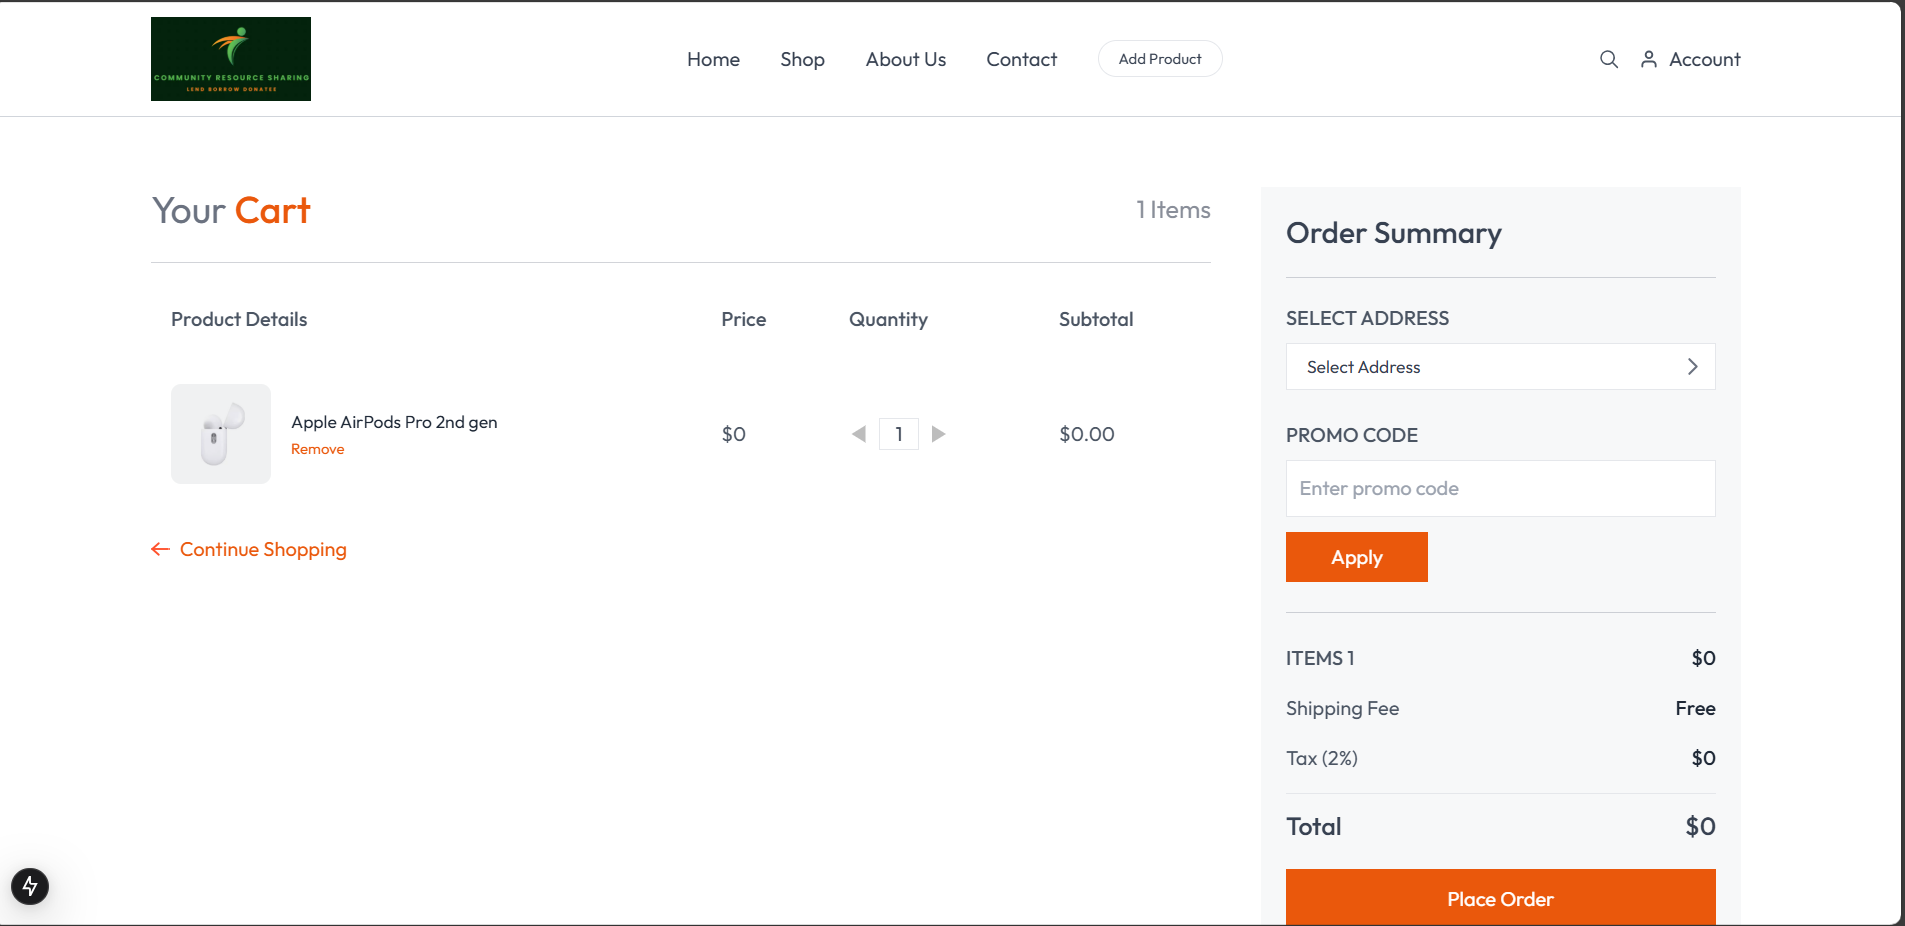
Task: Open the Account link
Action: [x=1705, y=59]
